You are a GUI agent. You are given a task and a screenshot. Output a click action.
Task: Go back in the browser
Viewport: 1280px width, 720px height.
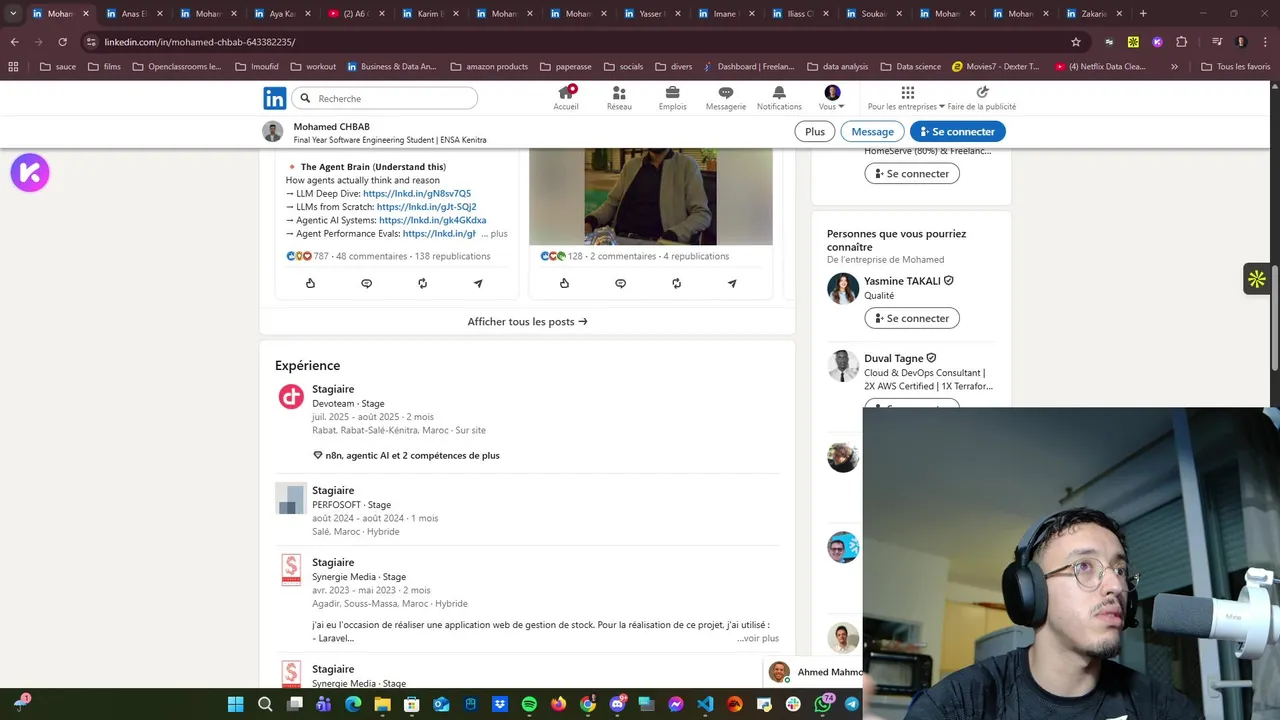(14, 42)
